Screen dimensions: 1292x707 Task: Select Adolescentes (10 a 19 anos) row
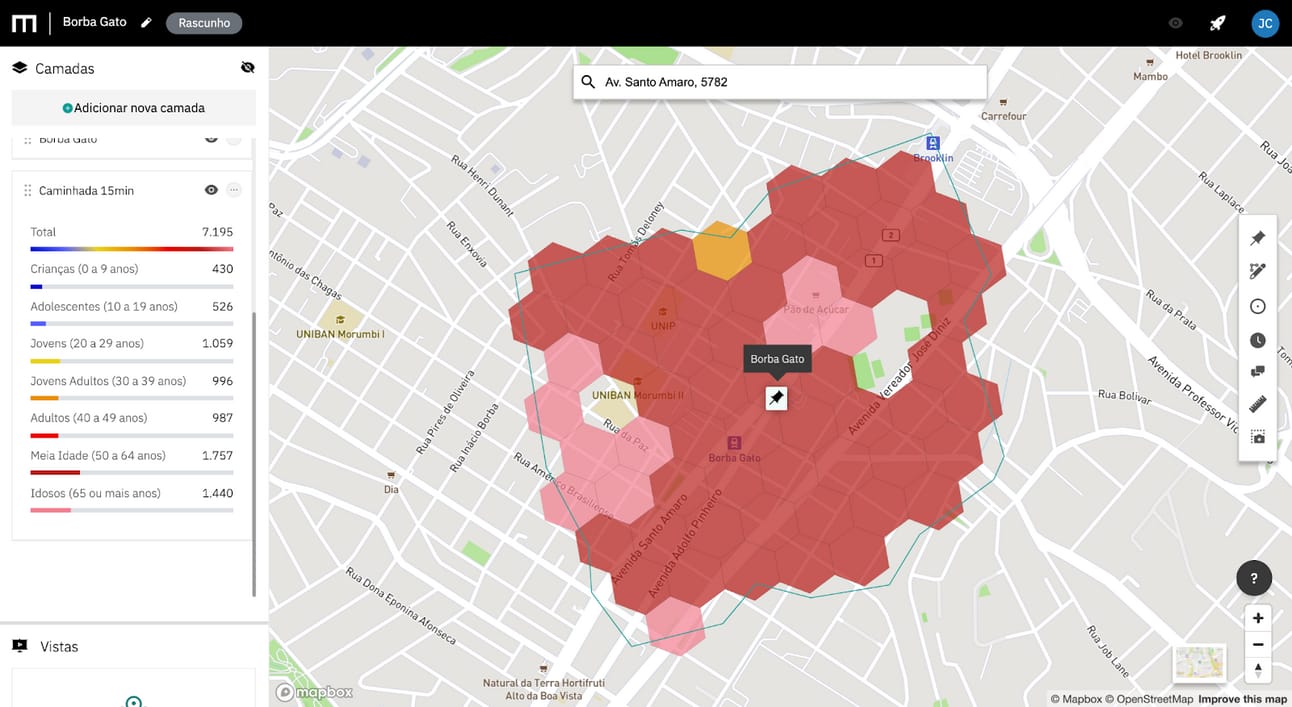(132, 312)
